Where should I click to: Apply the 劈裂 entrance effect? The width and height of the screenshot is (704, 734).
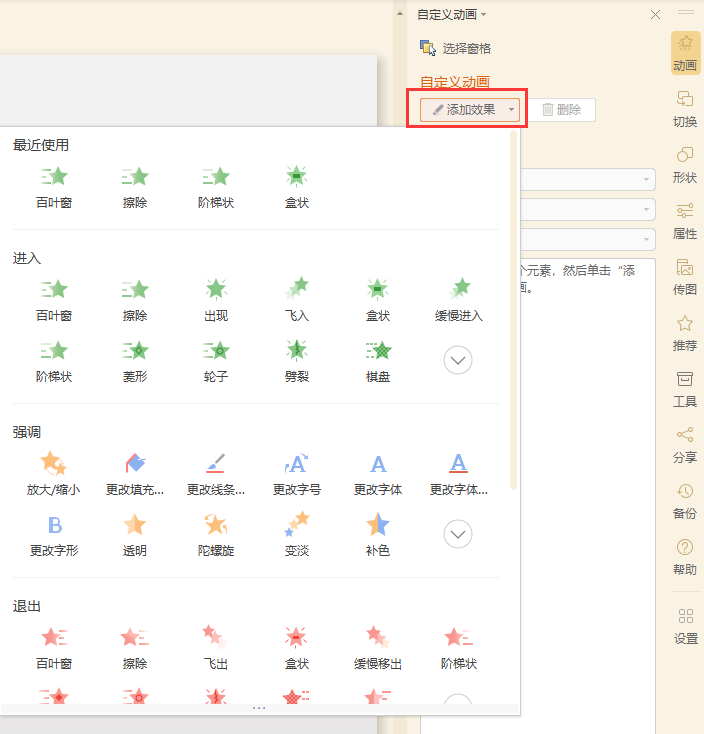[x=297, y=361]
